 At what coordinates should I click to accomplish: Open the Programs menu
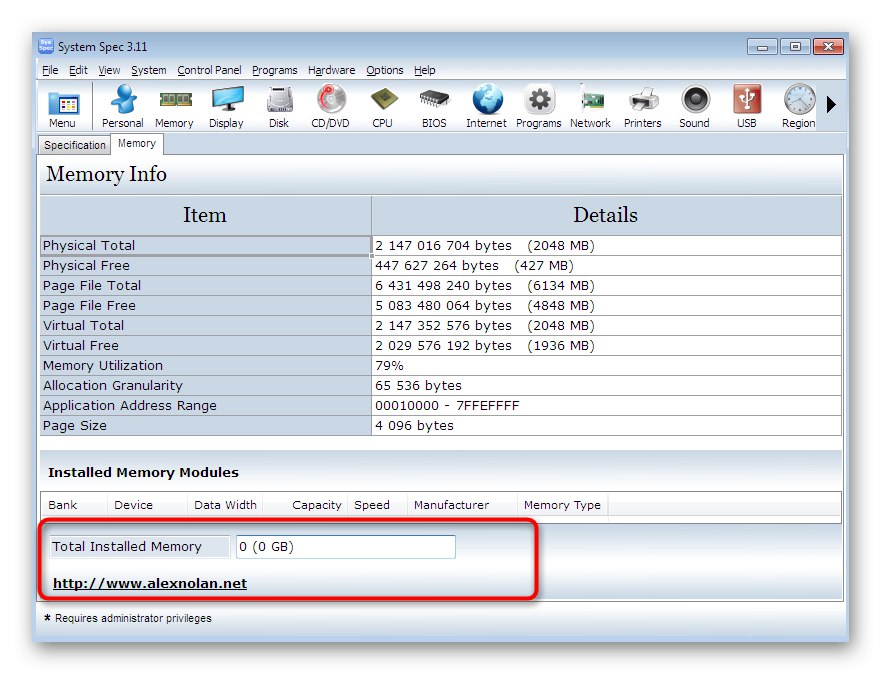click(x=275, y=70)
